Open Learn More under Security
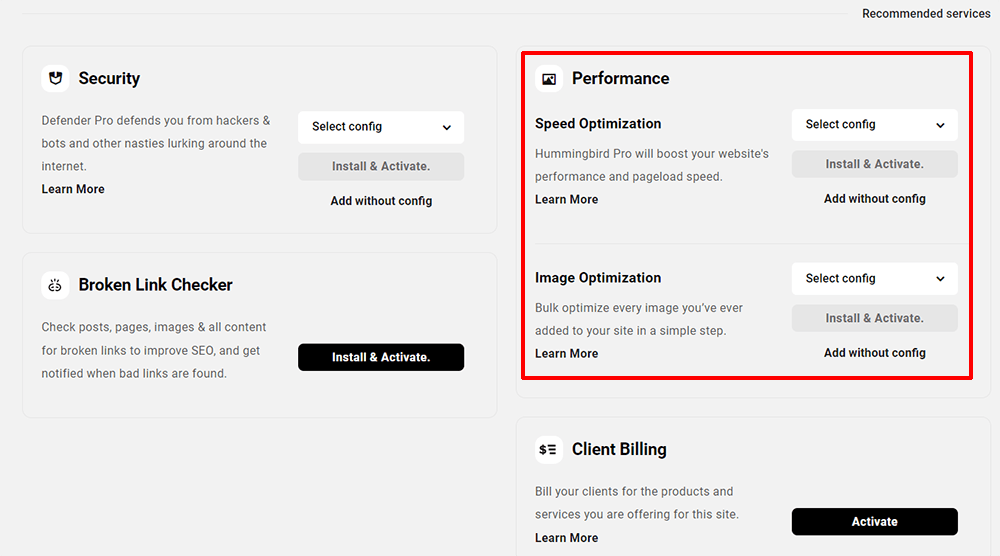The image size is (1000, 556). 73,189
